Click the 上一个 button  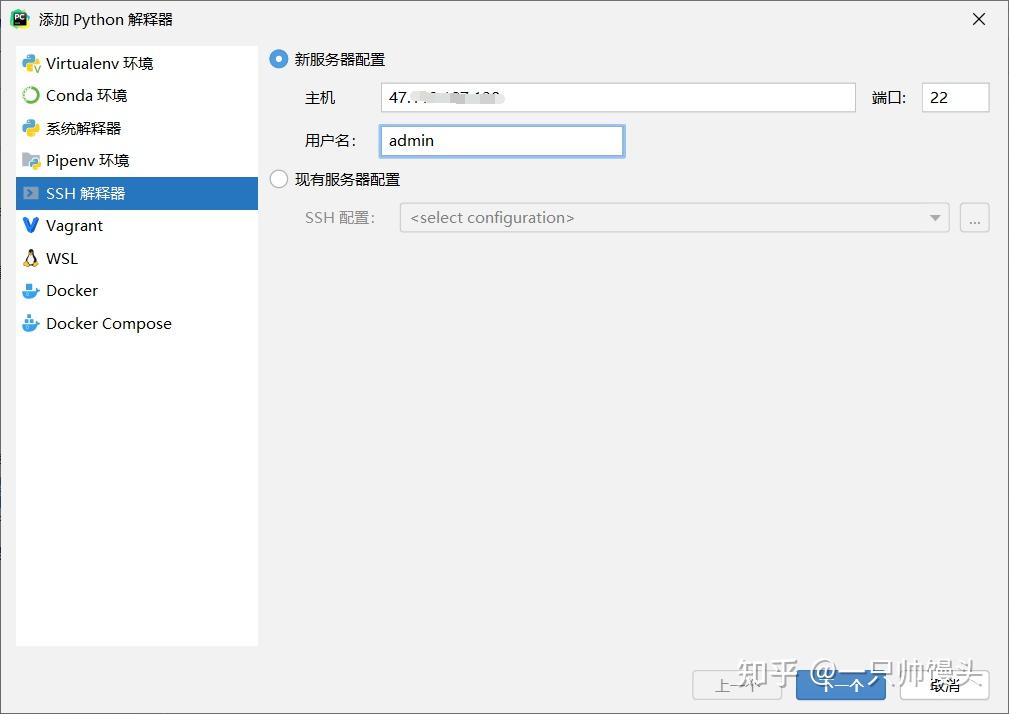[738, 685]
